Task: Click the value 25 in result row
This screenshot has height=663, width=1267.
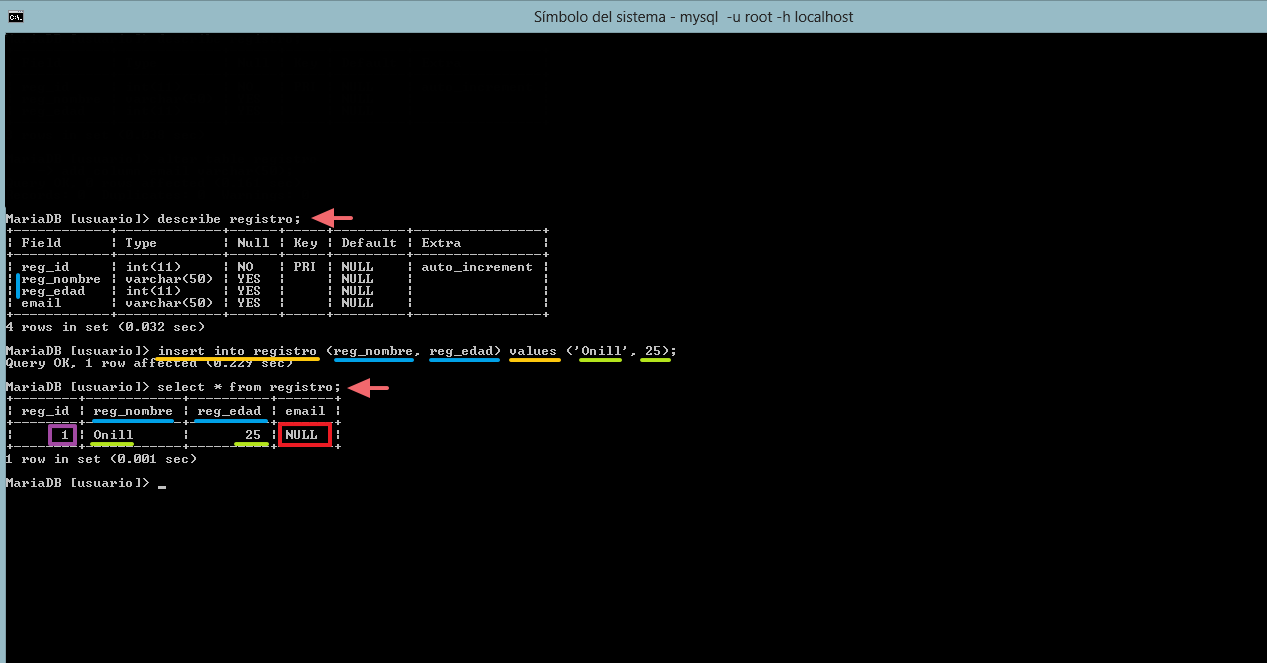Action: [x=252, y=435]
